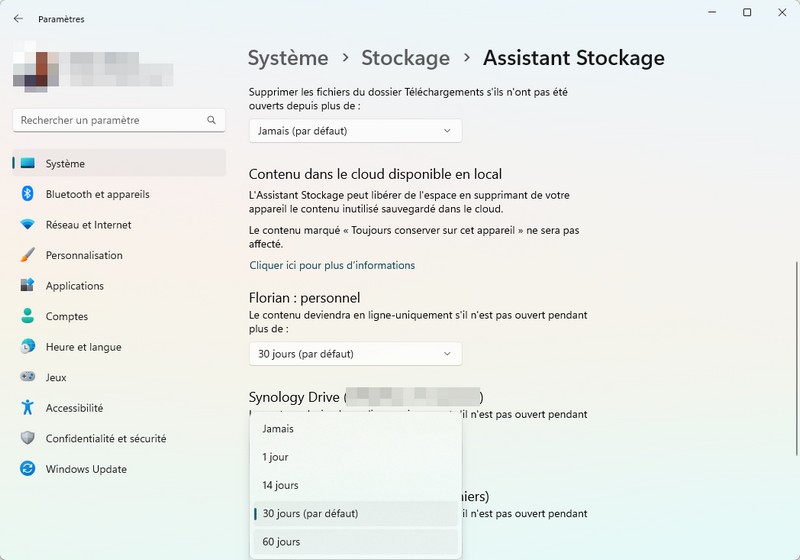Open the Applications icon in sidebar
800x560 pixels.
point(28,286)
